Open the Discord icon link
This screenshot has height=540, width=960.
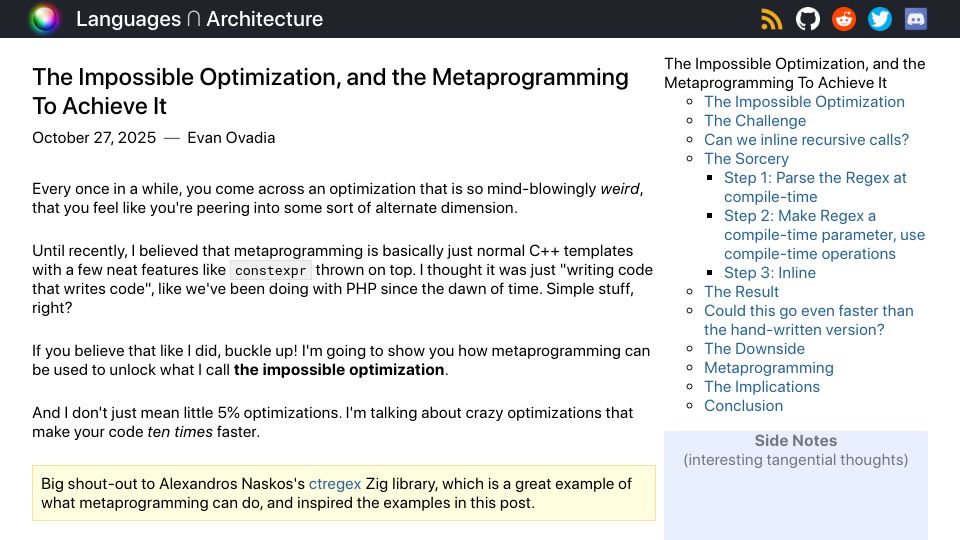coord(916,19)
